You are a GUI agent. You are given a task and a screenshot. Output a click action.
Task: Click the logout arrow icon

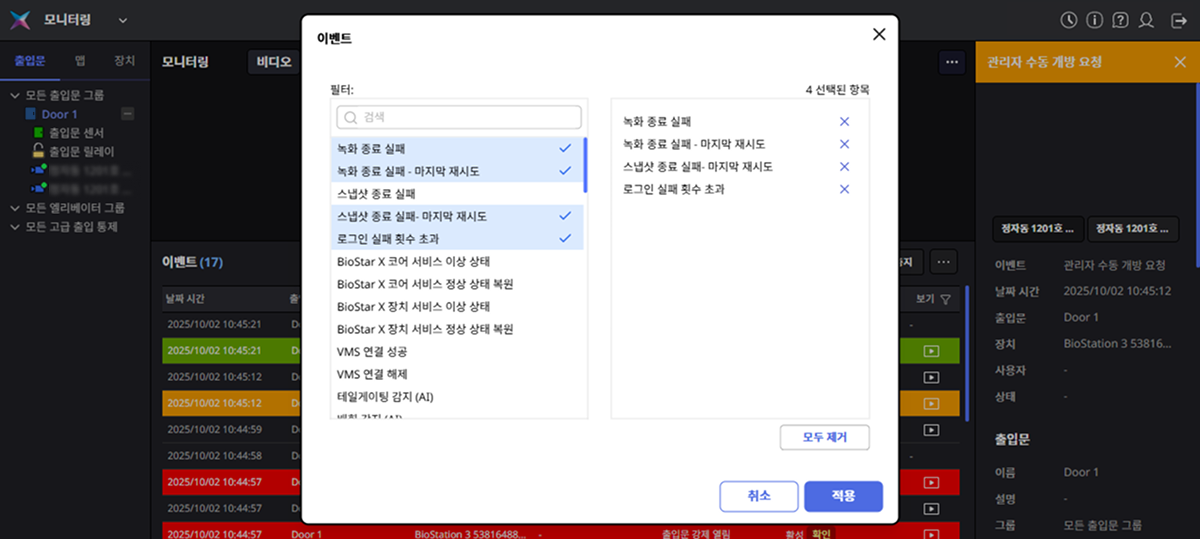[1176, 20]
